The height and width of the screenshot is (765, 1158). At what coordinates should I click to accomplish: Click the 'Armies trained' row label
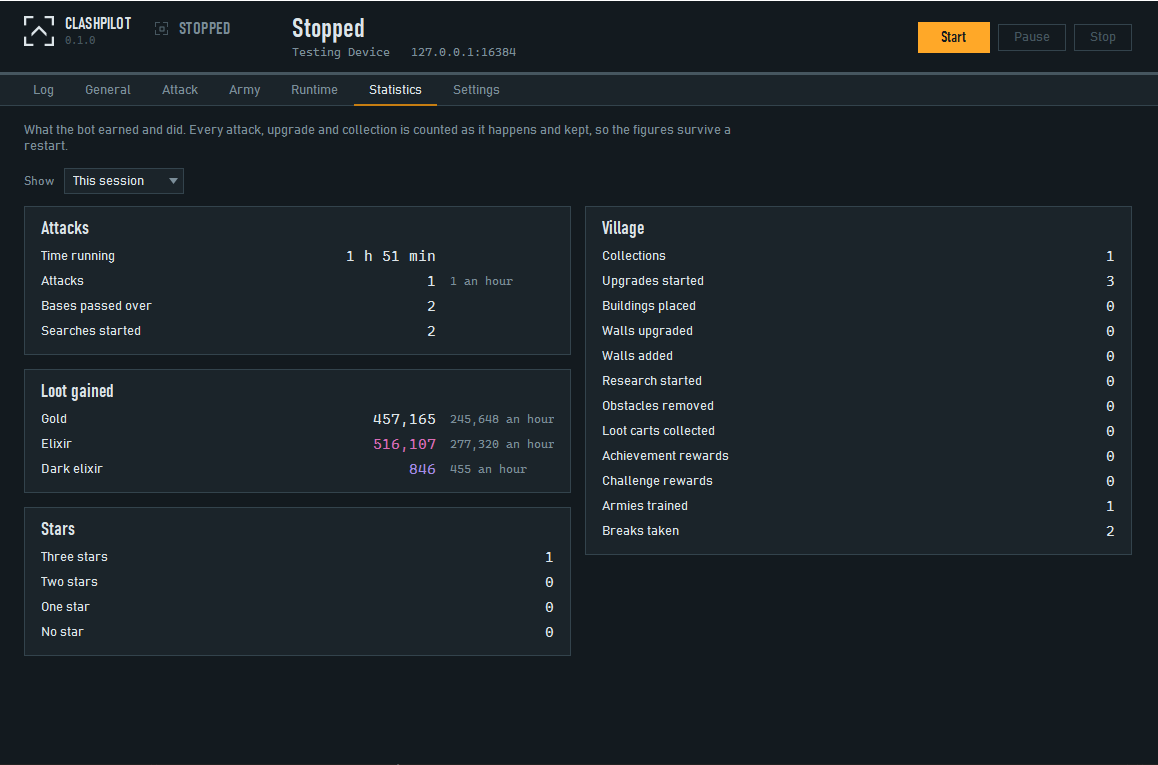click(645, 507)
